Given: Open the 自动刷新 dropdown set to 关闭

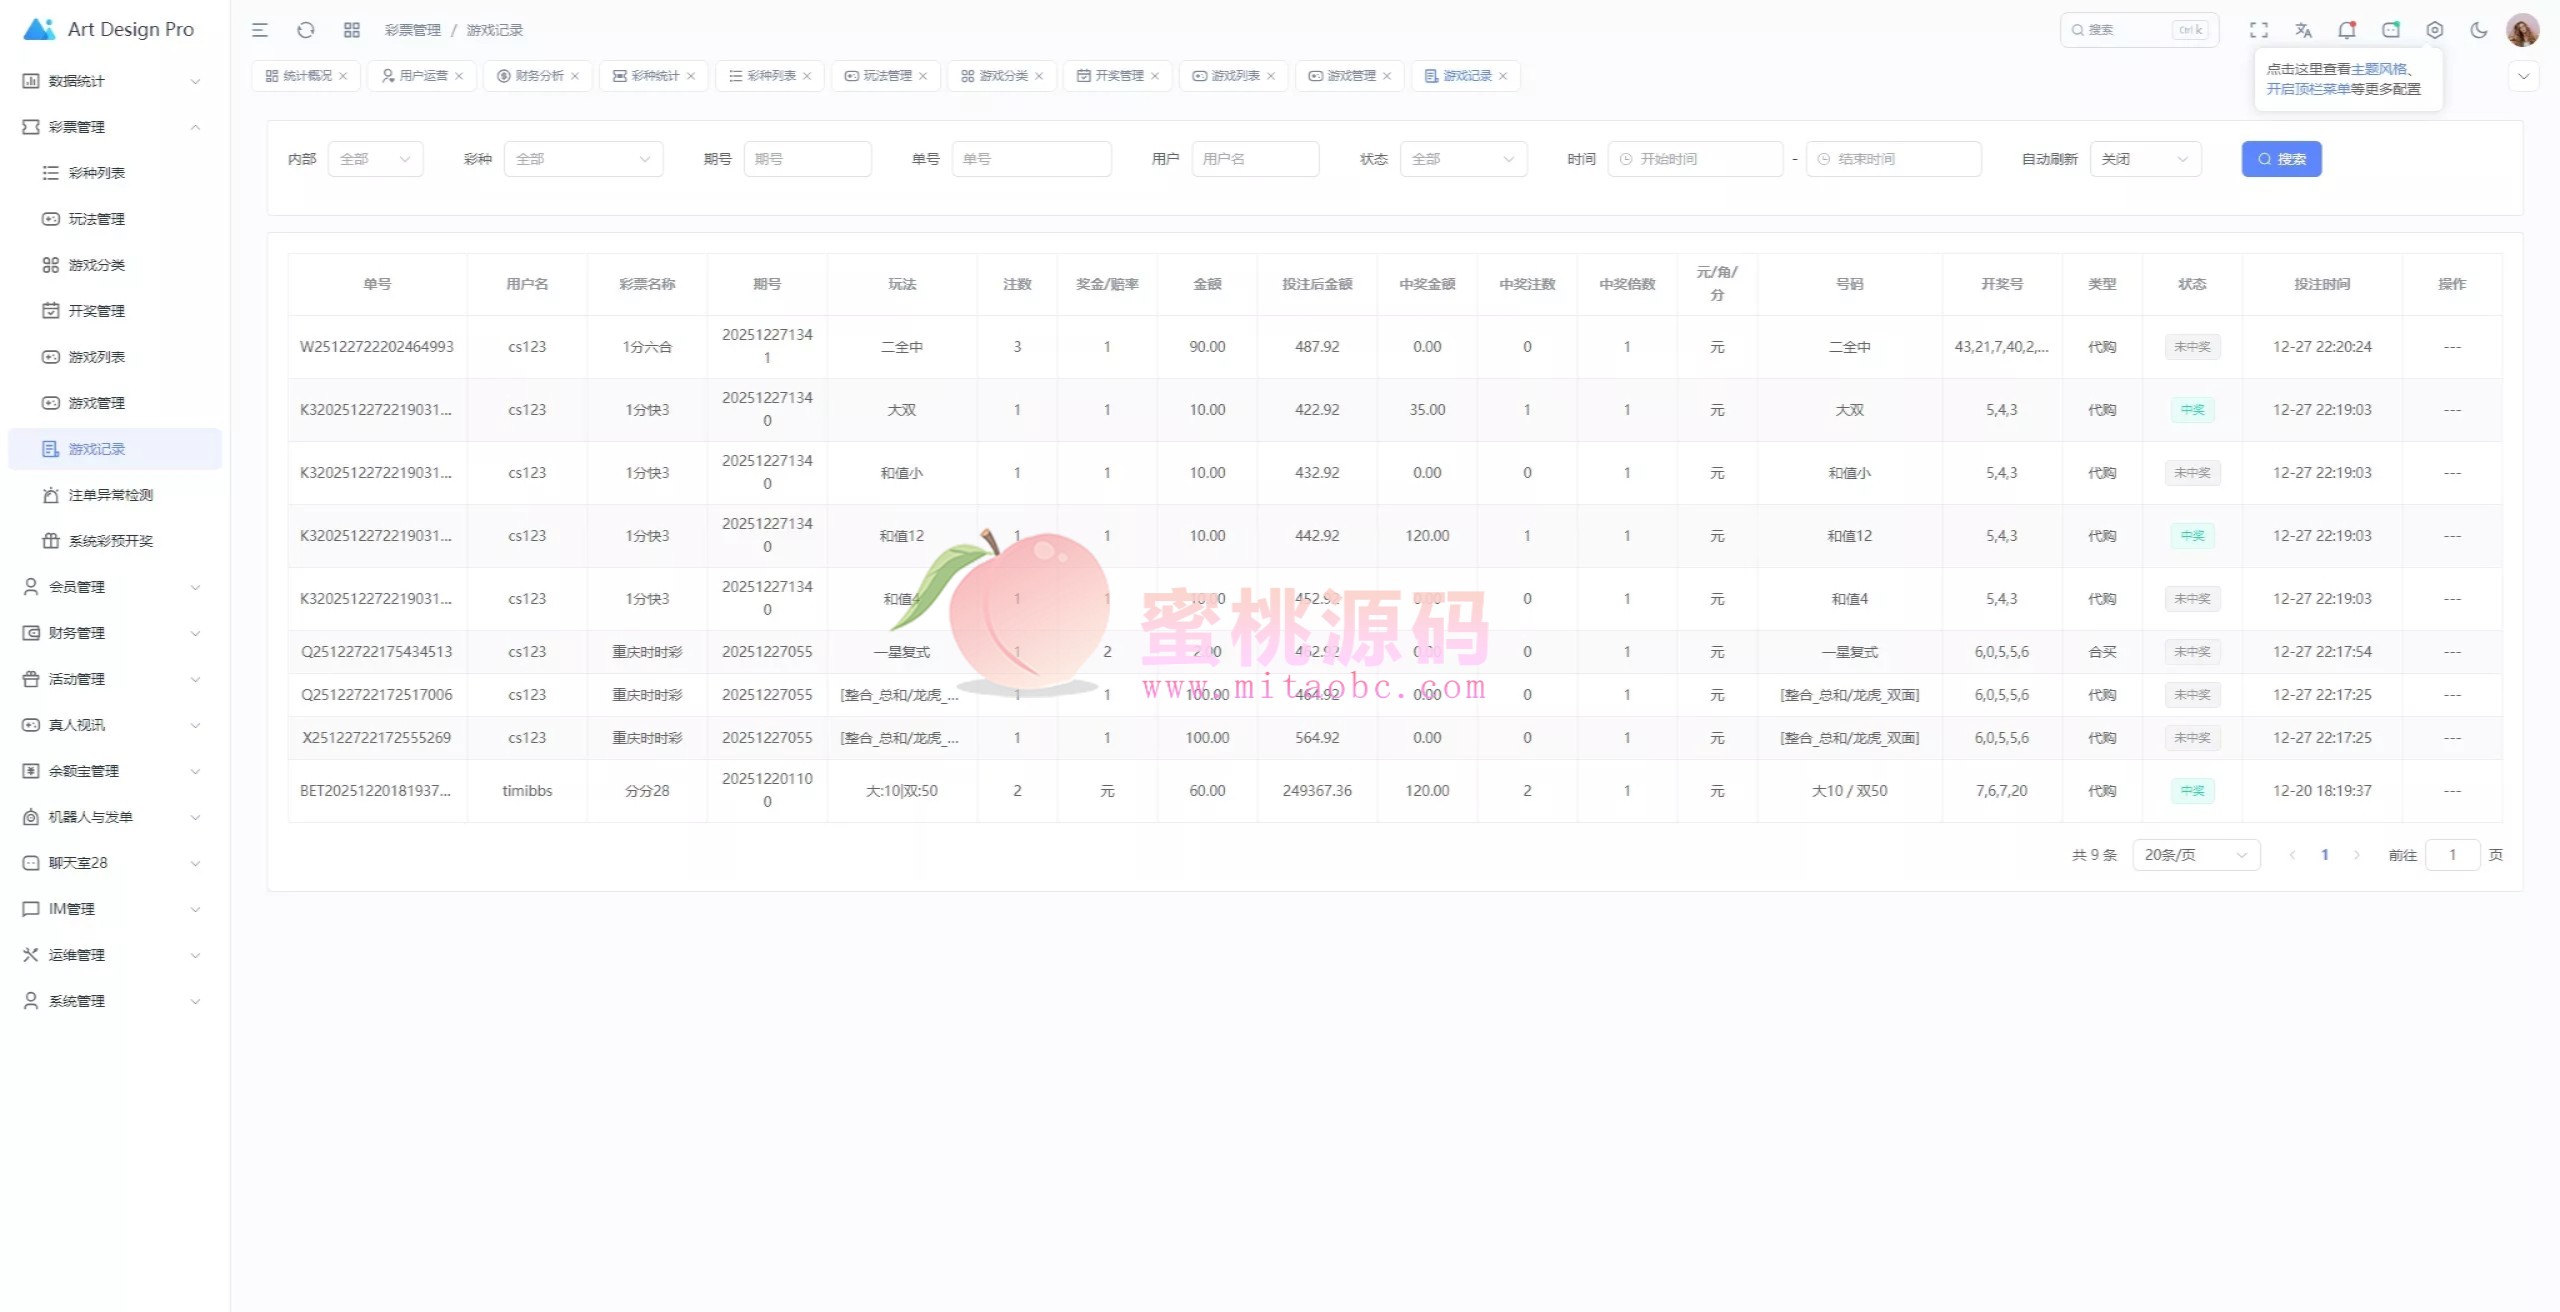Looking at the screenshot, I should click(2145, 159).
